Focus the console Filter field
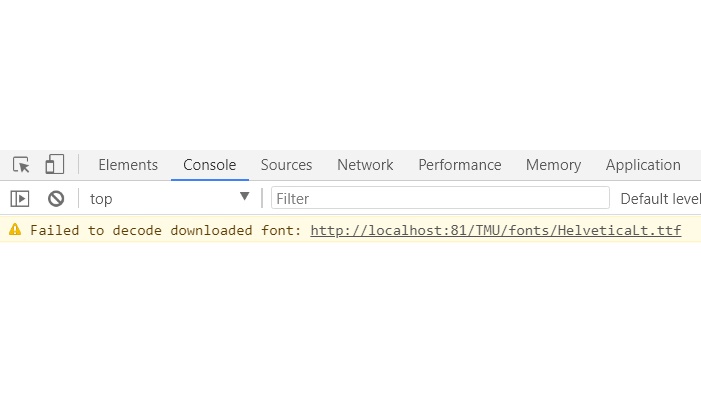The image size is (701, 393). click(440, 198)
